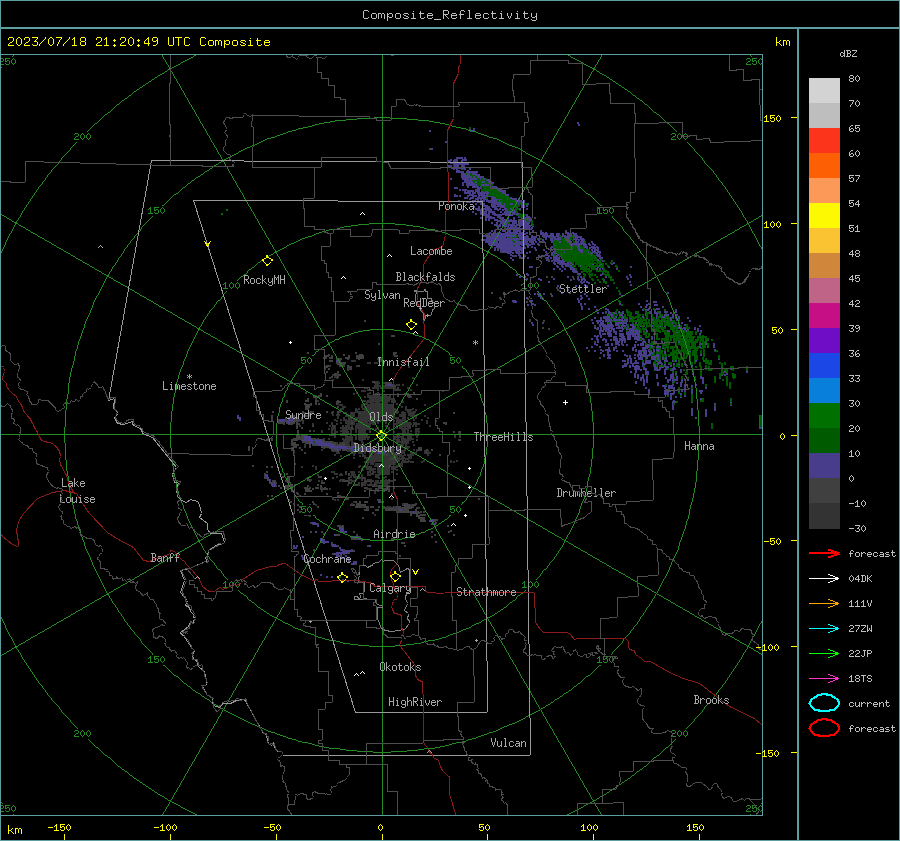Click the yellow radar center marker at Didsbury
Screen dimensions: 900x841
point(381,436)
